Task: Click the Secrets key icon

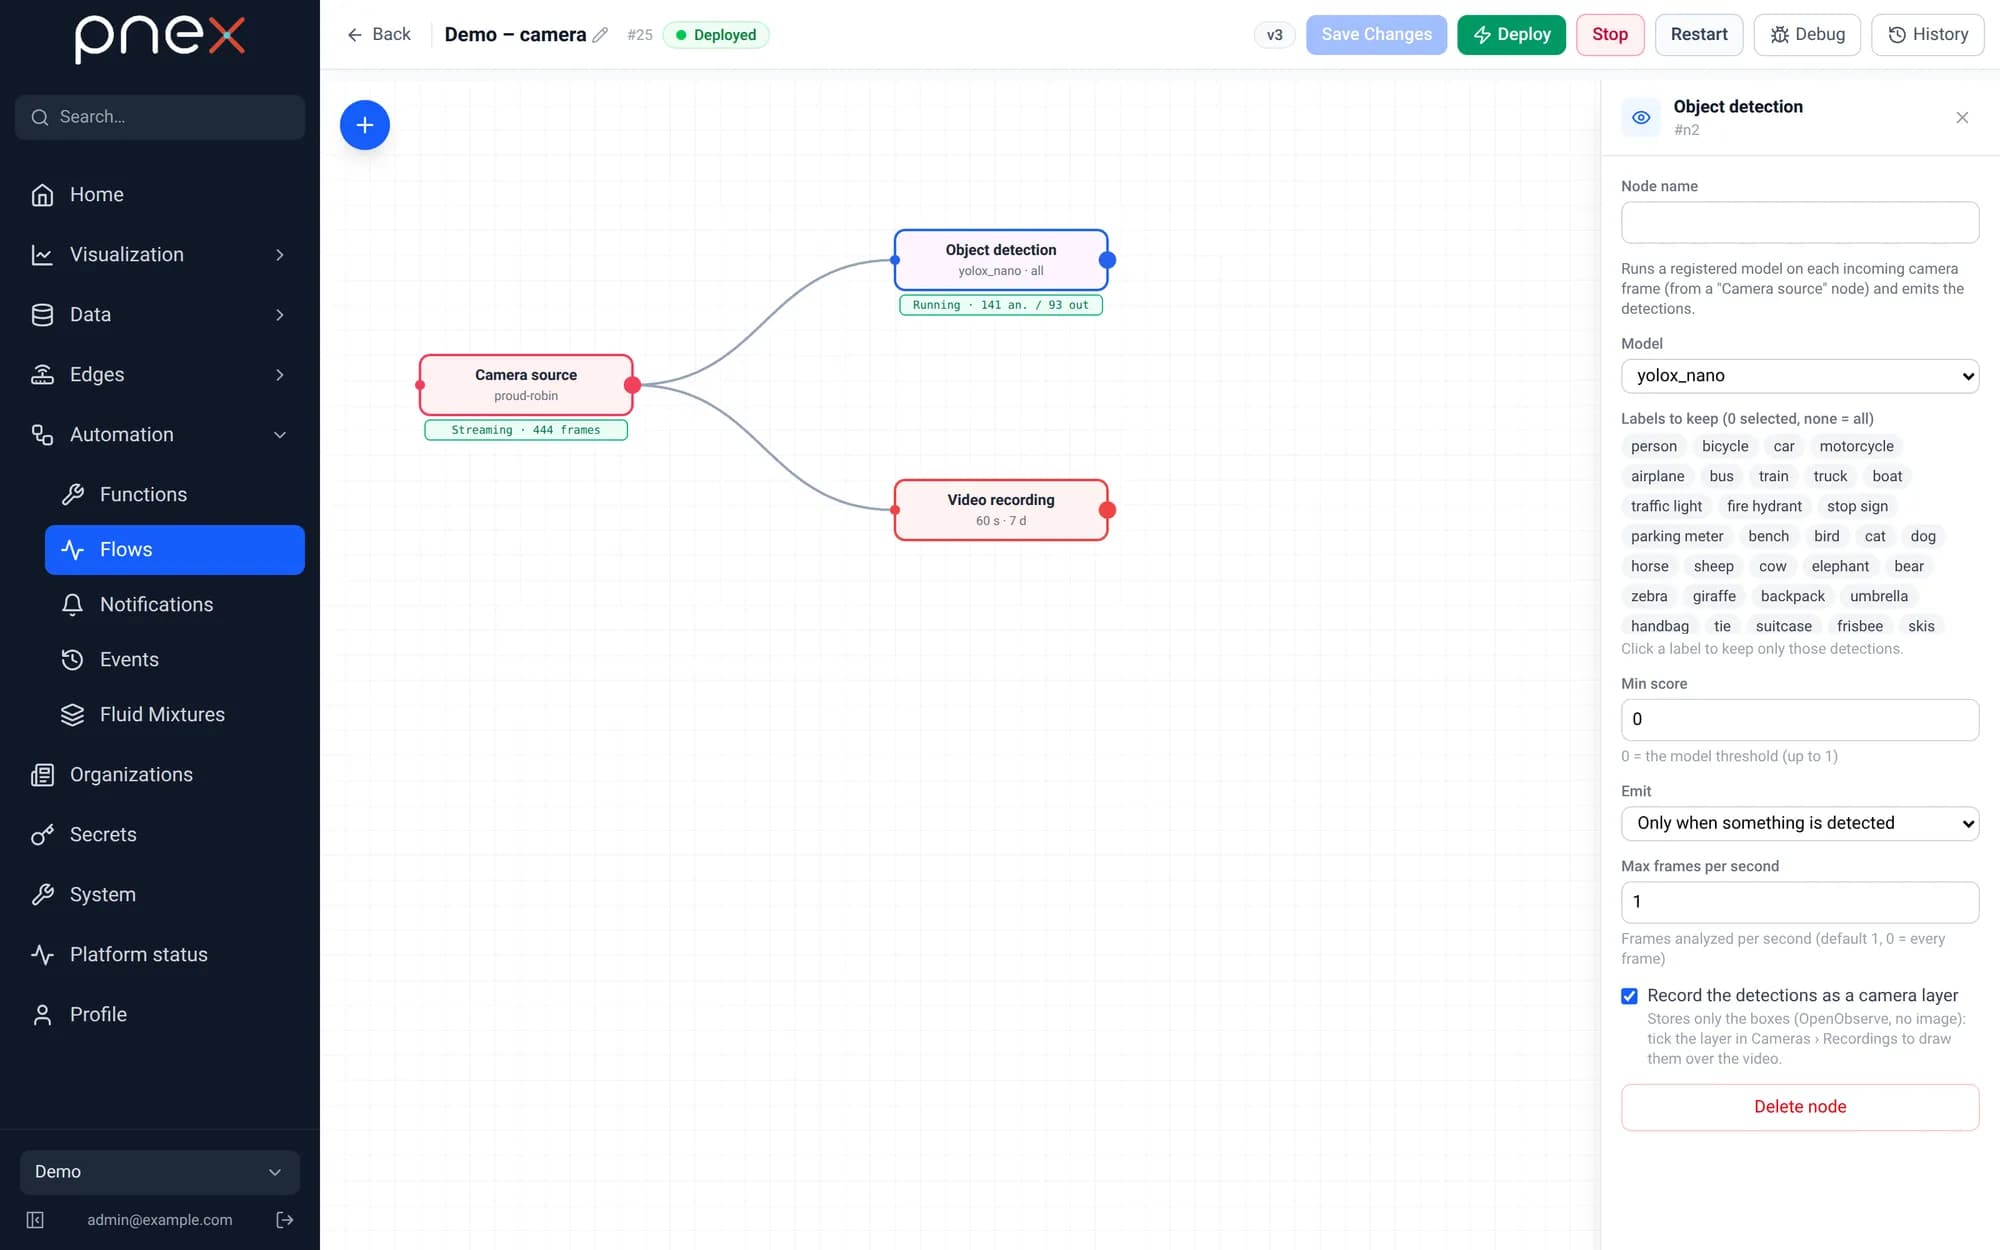Action: click(42, 835)
